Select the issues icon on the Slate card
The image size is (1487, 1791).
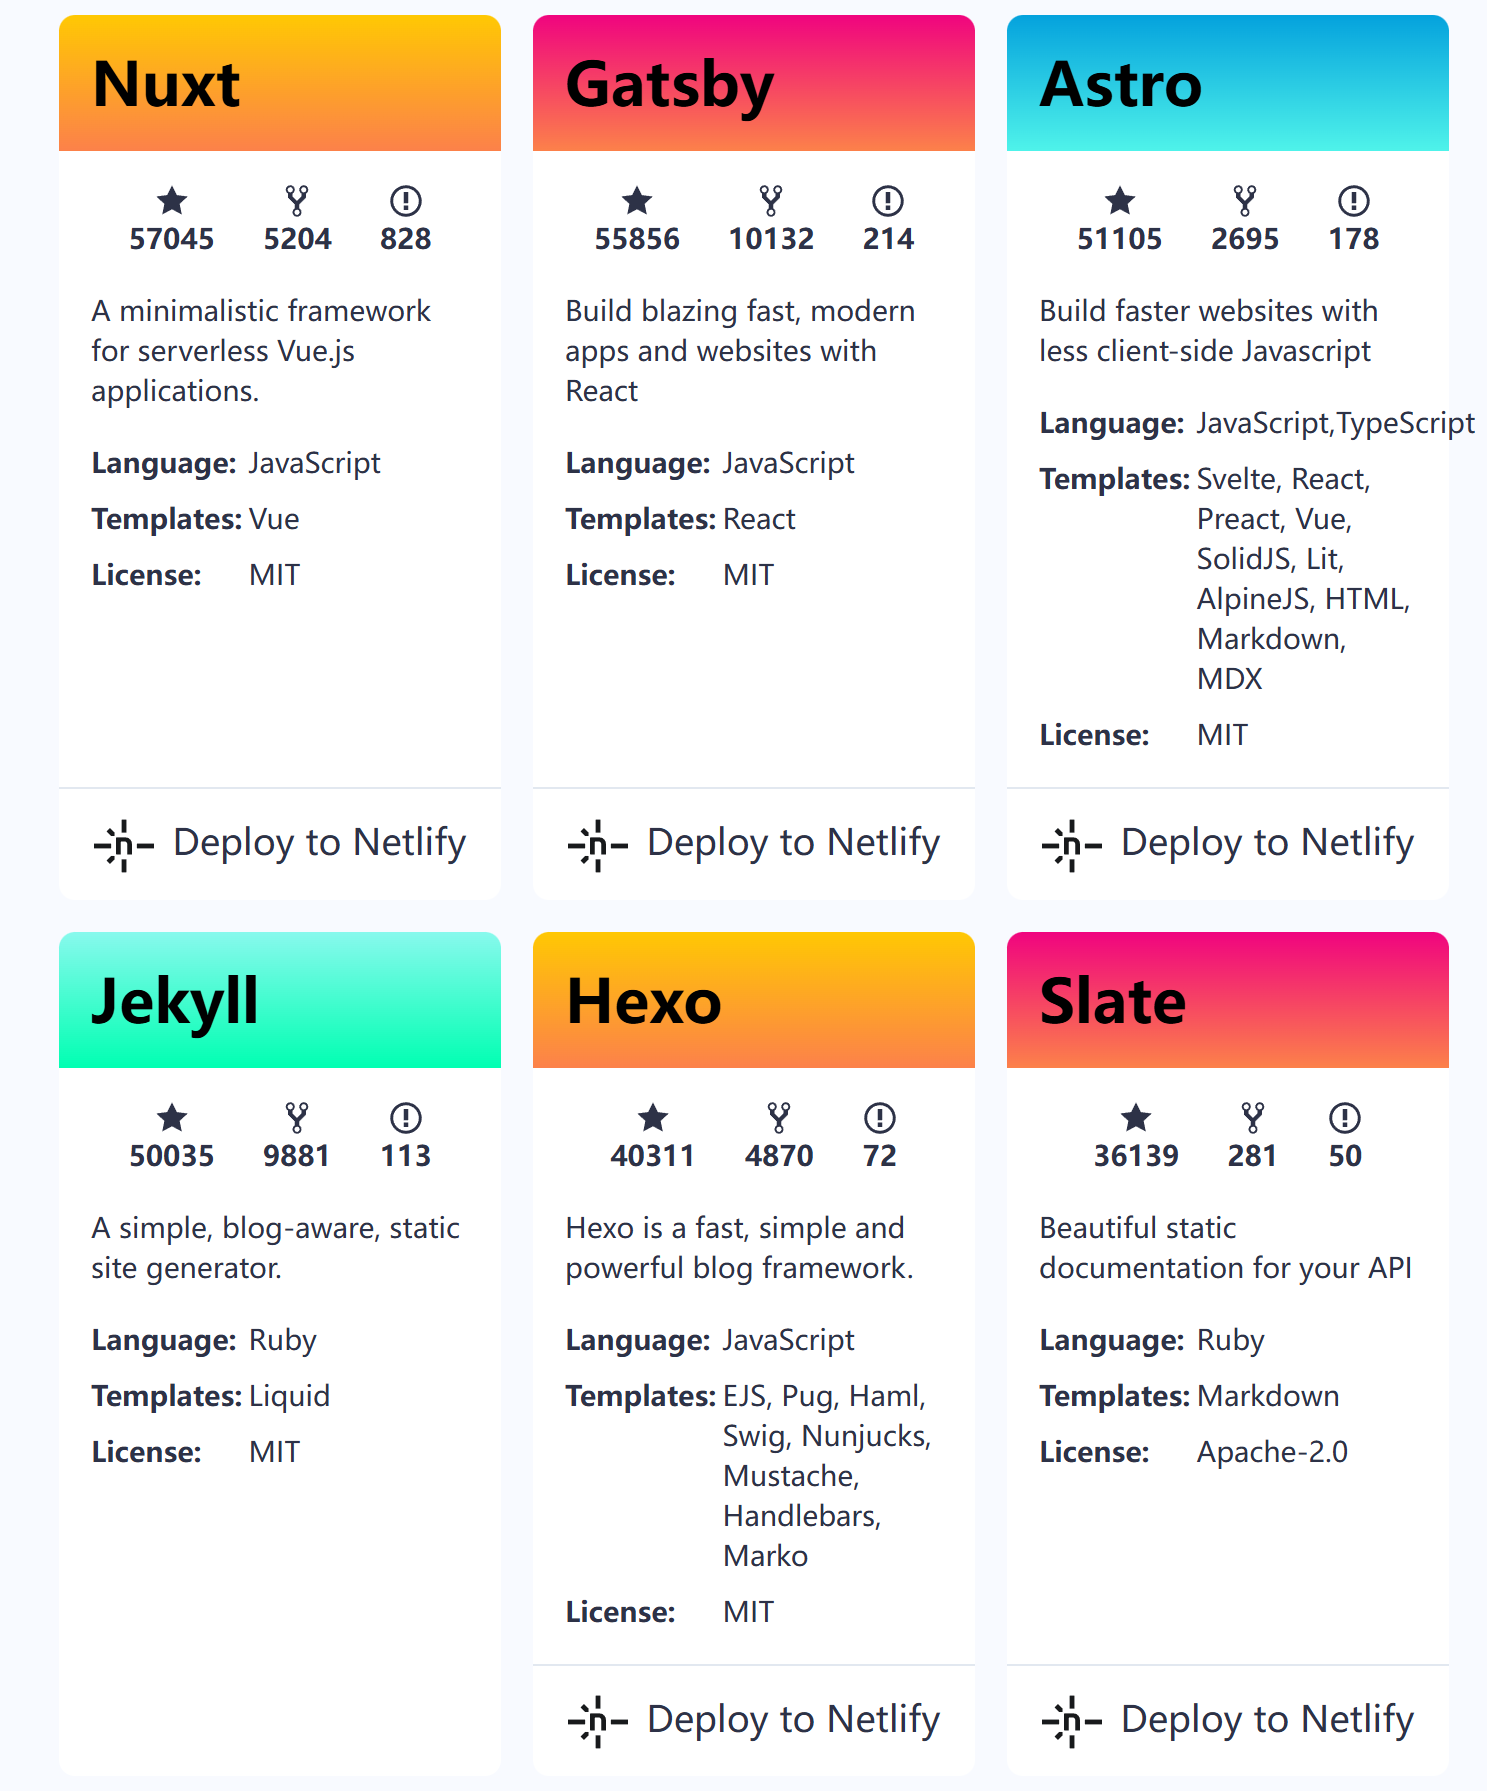1344,1118
